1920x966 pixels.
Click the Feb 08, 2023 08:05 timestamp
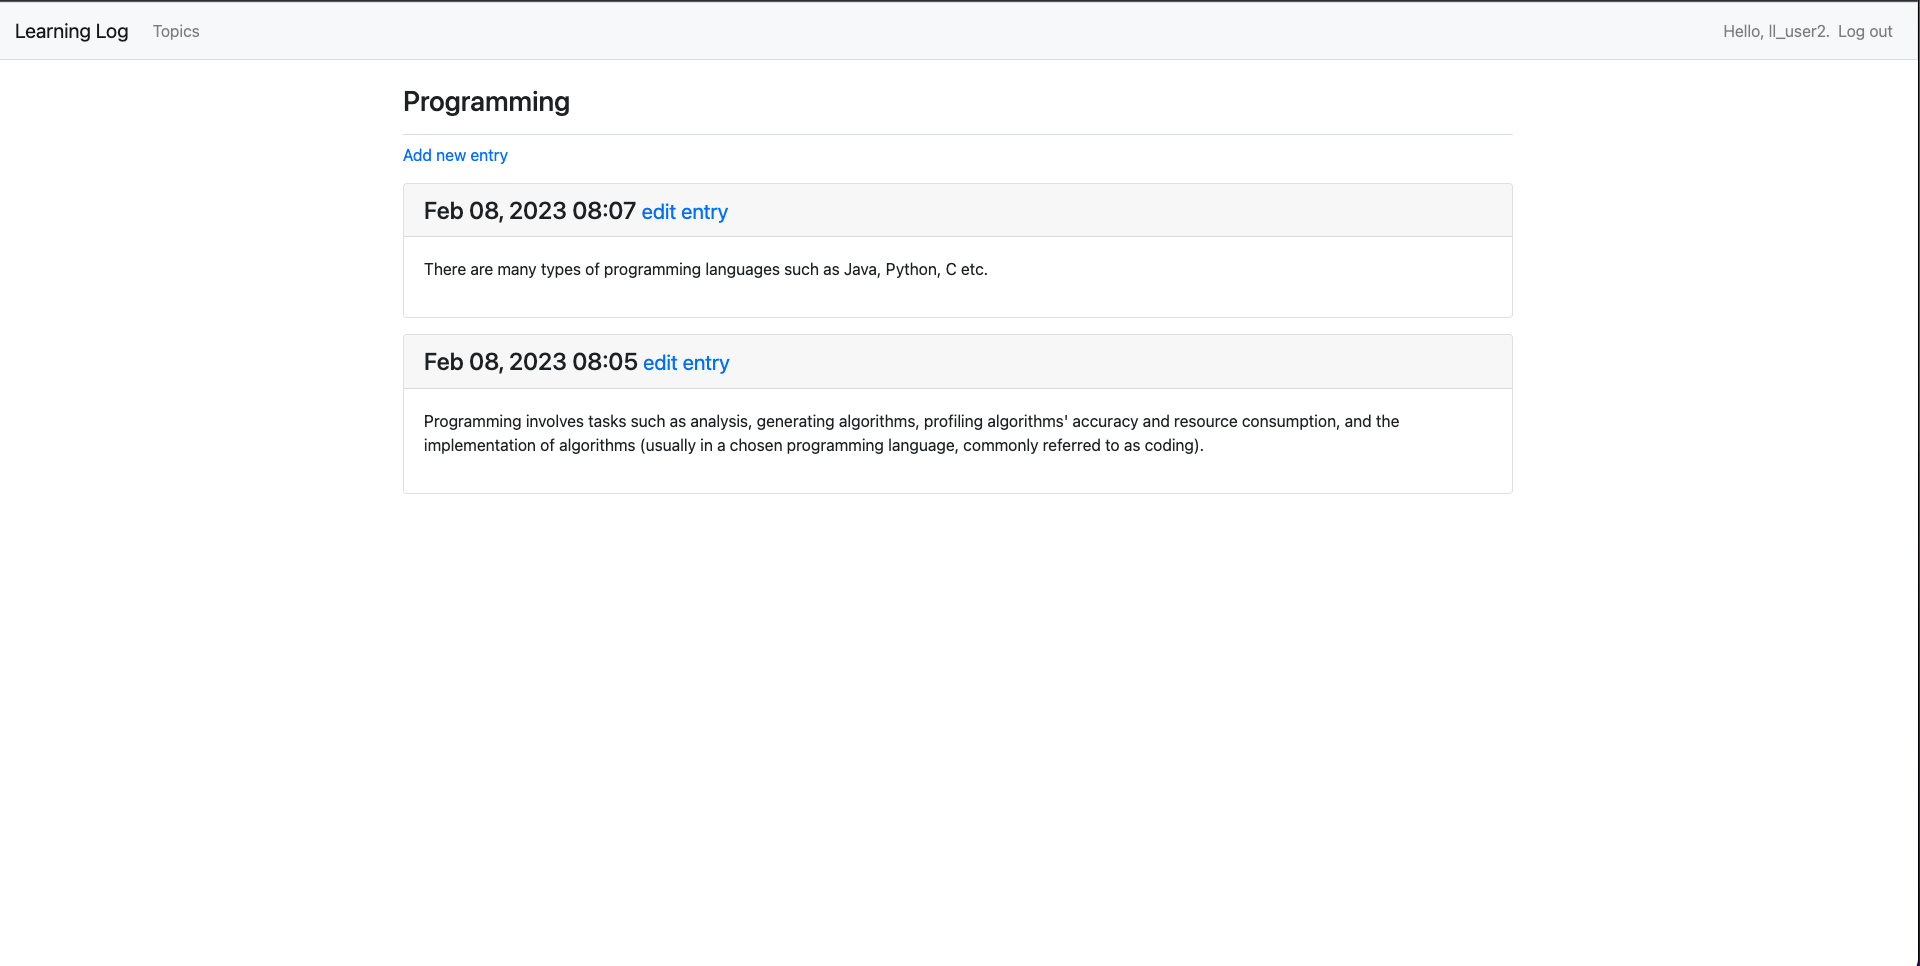pyautogui.click(x=531, y=362)
